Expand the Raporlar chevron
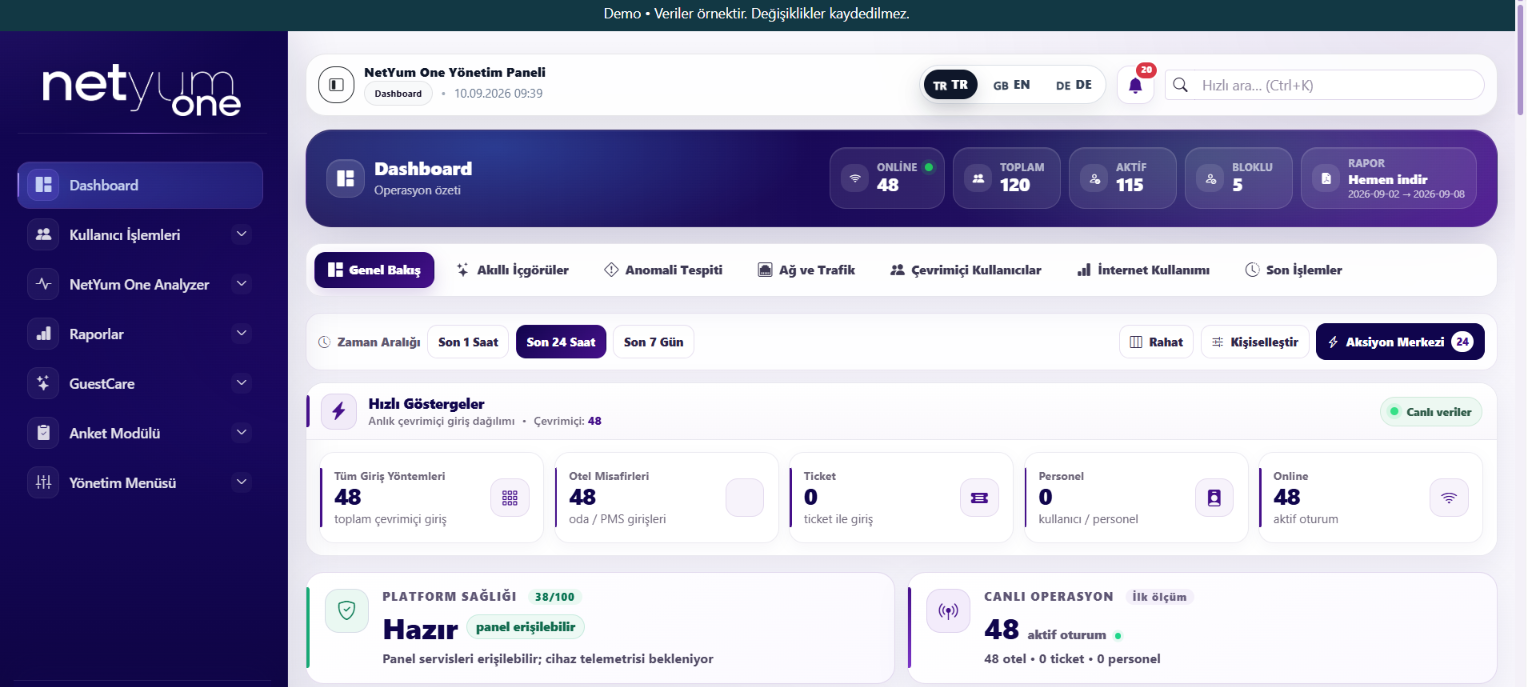1528x687 pixels. [240, 334]
